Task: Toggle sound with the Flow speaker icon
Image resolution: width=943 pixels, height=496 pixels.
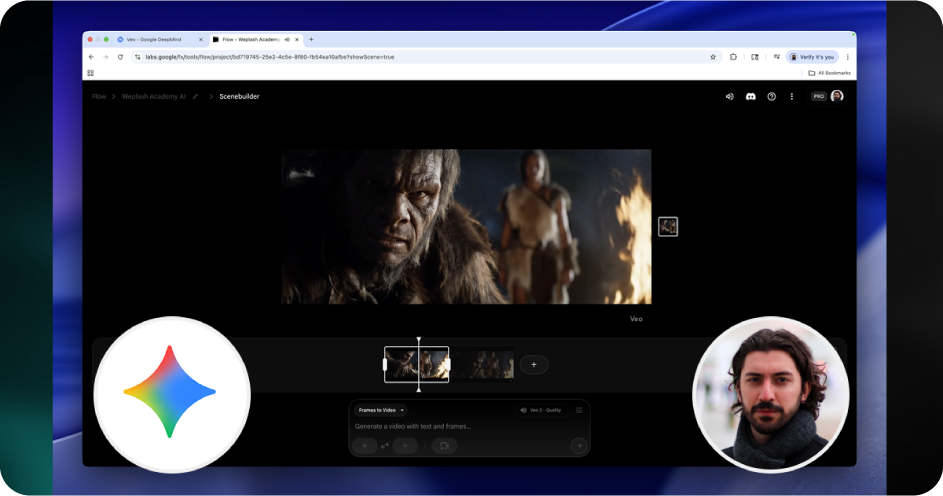Action: [730, 96]
